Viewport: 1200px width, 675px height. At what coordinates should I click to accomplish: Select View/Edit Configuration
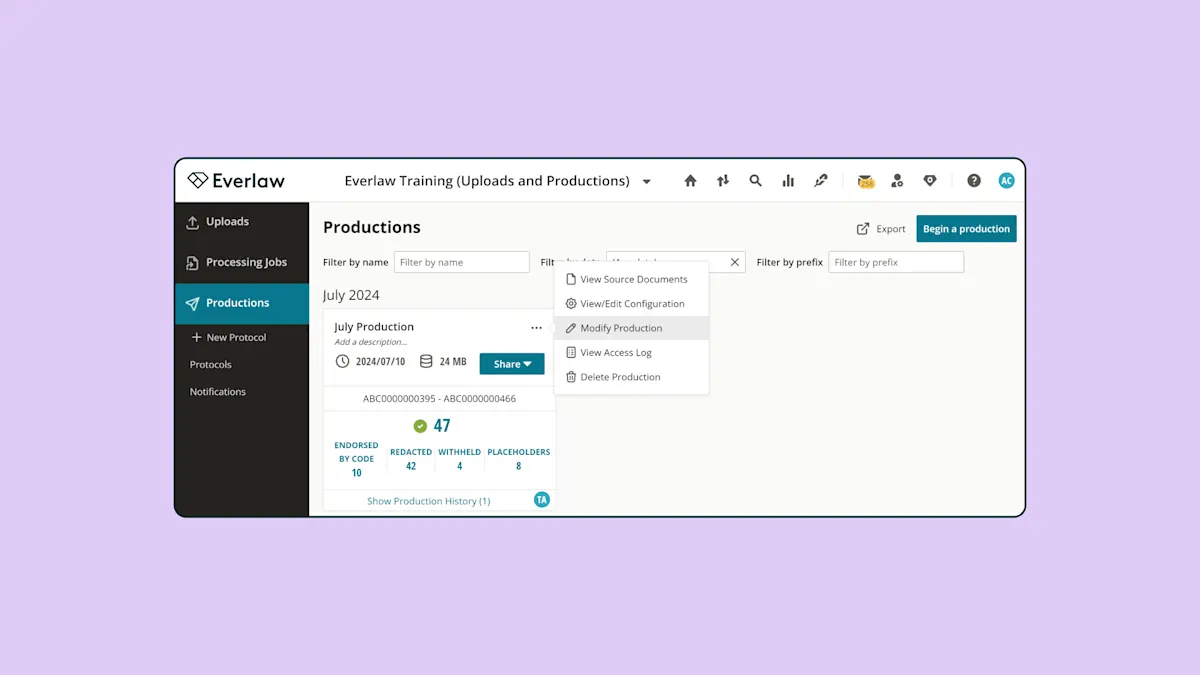631,304
